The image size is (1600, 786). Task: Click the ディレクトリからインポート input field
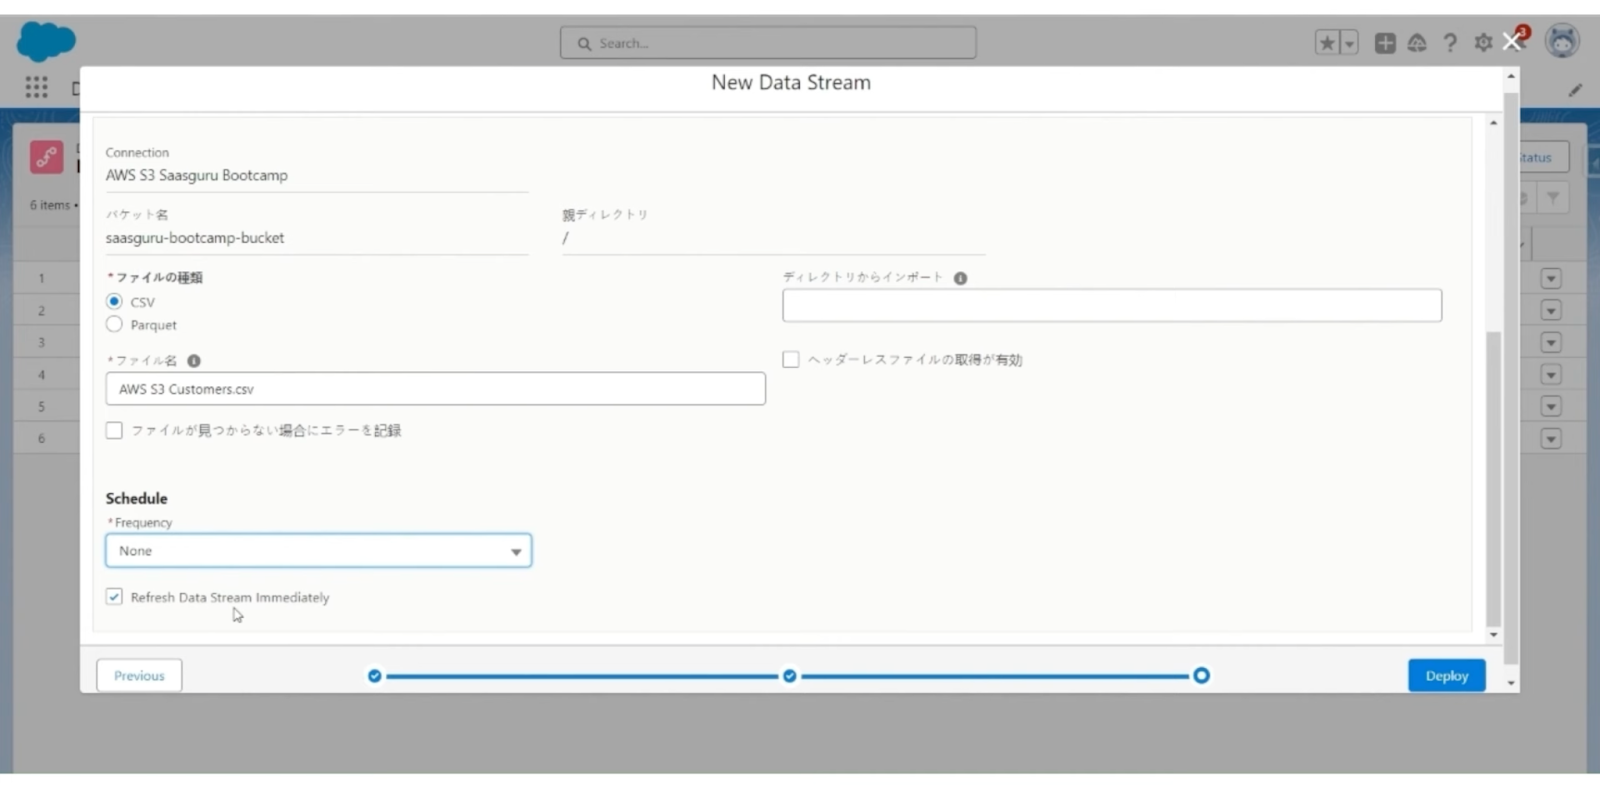click(1112, 306)
